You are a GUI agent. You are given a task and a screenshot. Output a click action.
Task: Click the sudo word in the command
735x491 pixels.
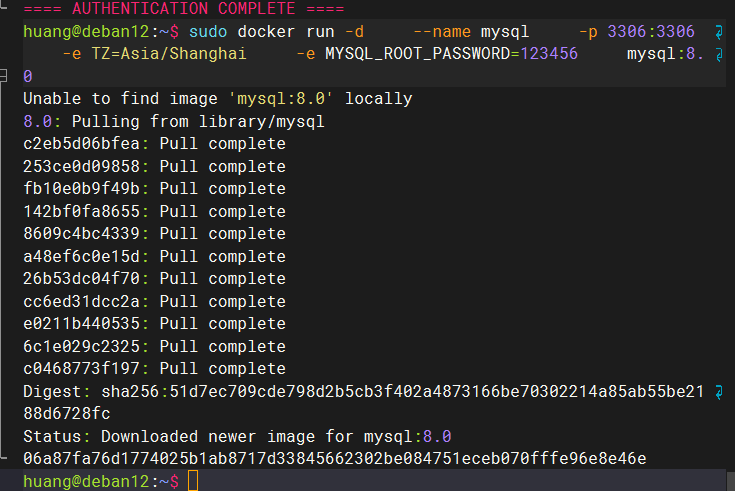[x=208, y=32]
